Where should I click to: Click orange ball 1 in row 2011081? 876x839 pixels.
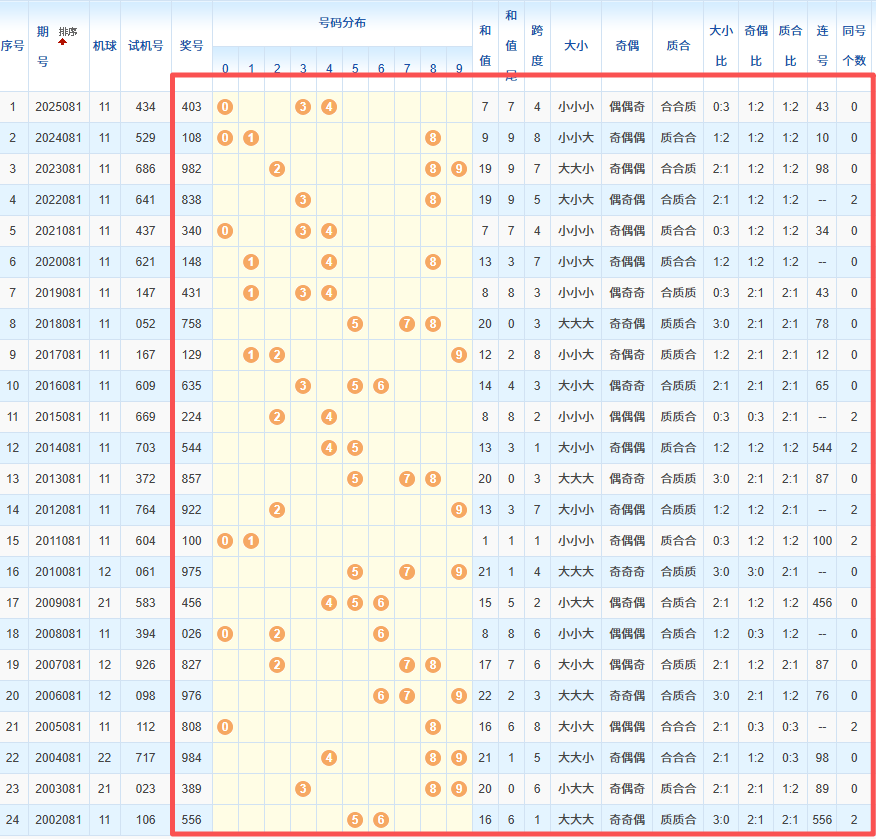[x=251, y=541]
